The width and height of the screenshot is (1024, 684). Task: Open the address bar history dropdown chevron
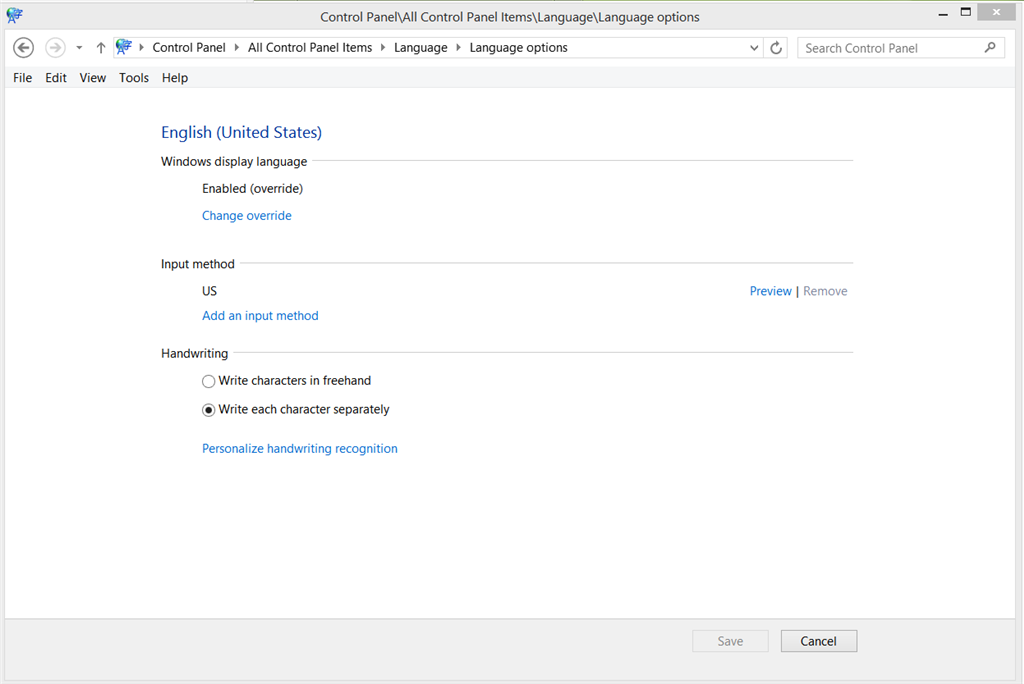tap(754, 47)
